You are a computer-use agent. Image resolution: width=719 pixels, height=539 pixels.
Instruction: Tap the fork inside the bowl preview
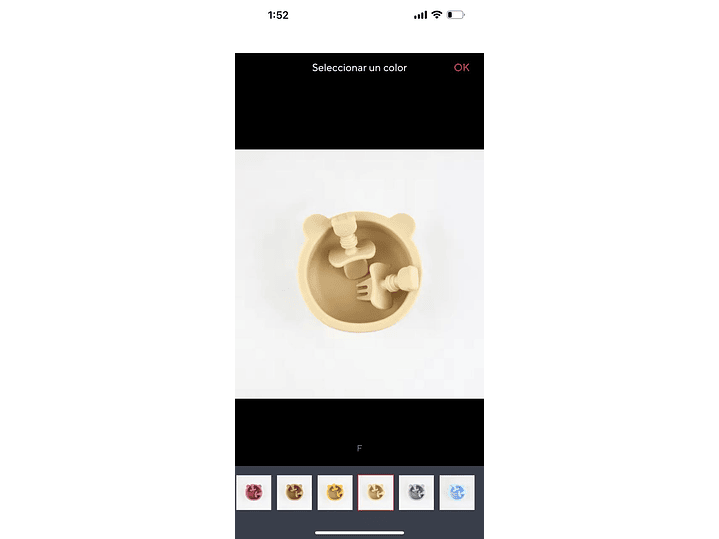point(387,284)
